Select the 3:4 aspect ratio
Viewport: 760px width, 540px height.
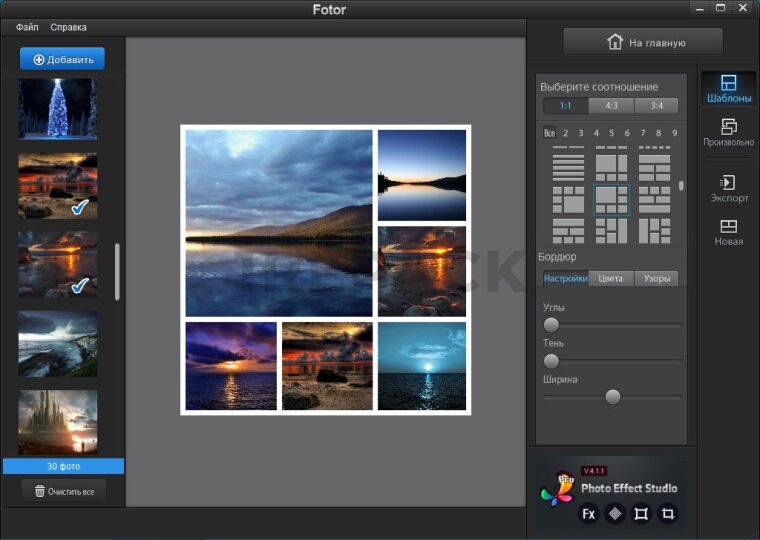[x=656, y=106]
